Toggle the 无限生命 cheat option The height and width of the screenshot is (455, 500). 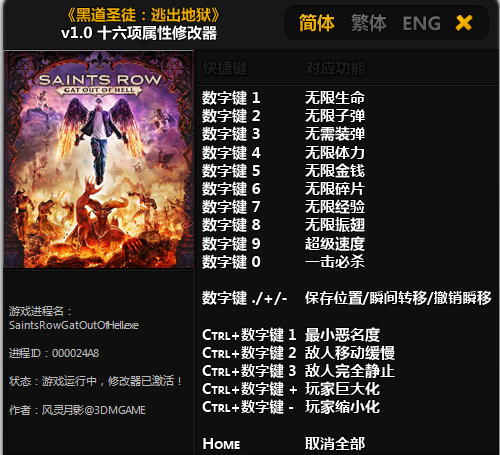coord(335,98)
